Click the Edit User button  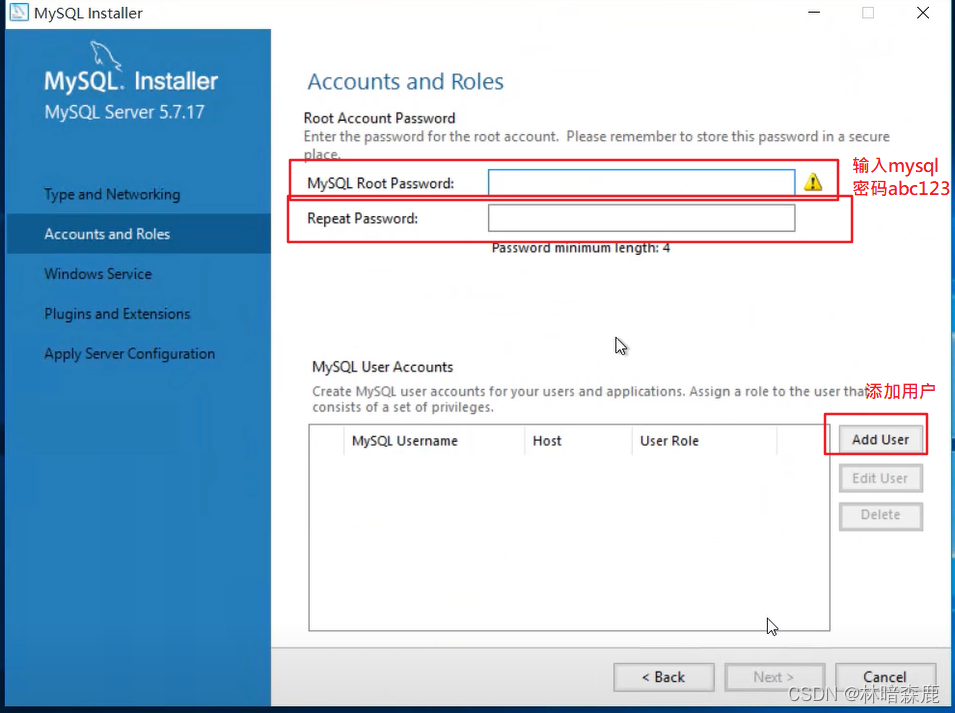tap(880, 478)
